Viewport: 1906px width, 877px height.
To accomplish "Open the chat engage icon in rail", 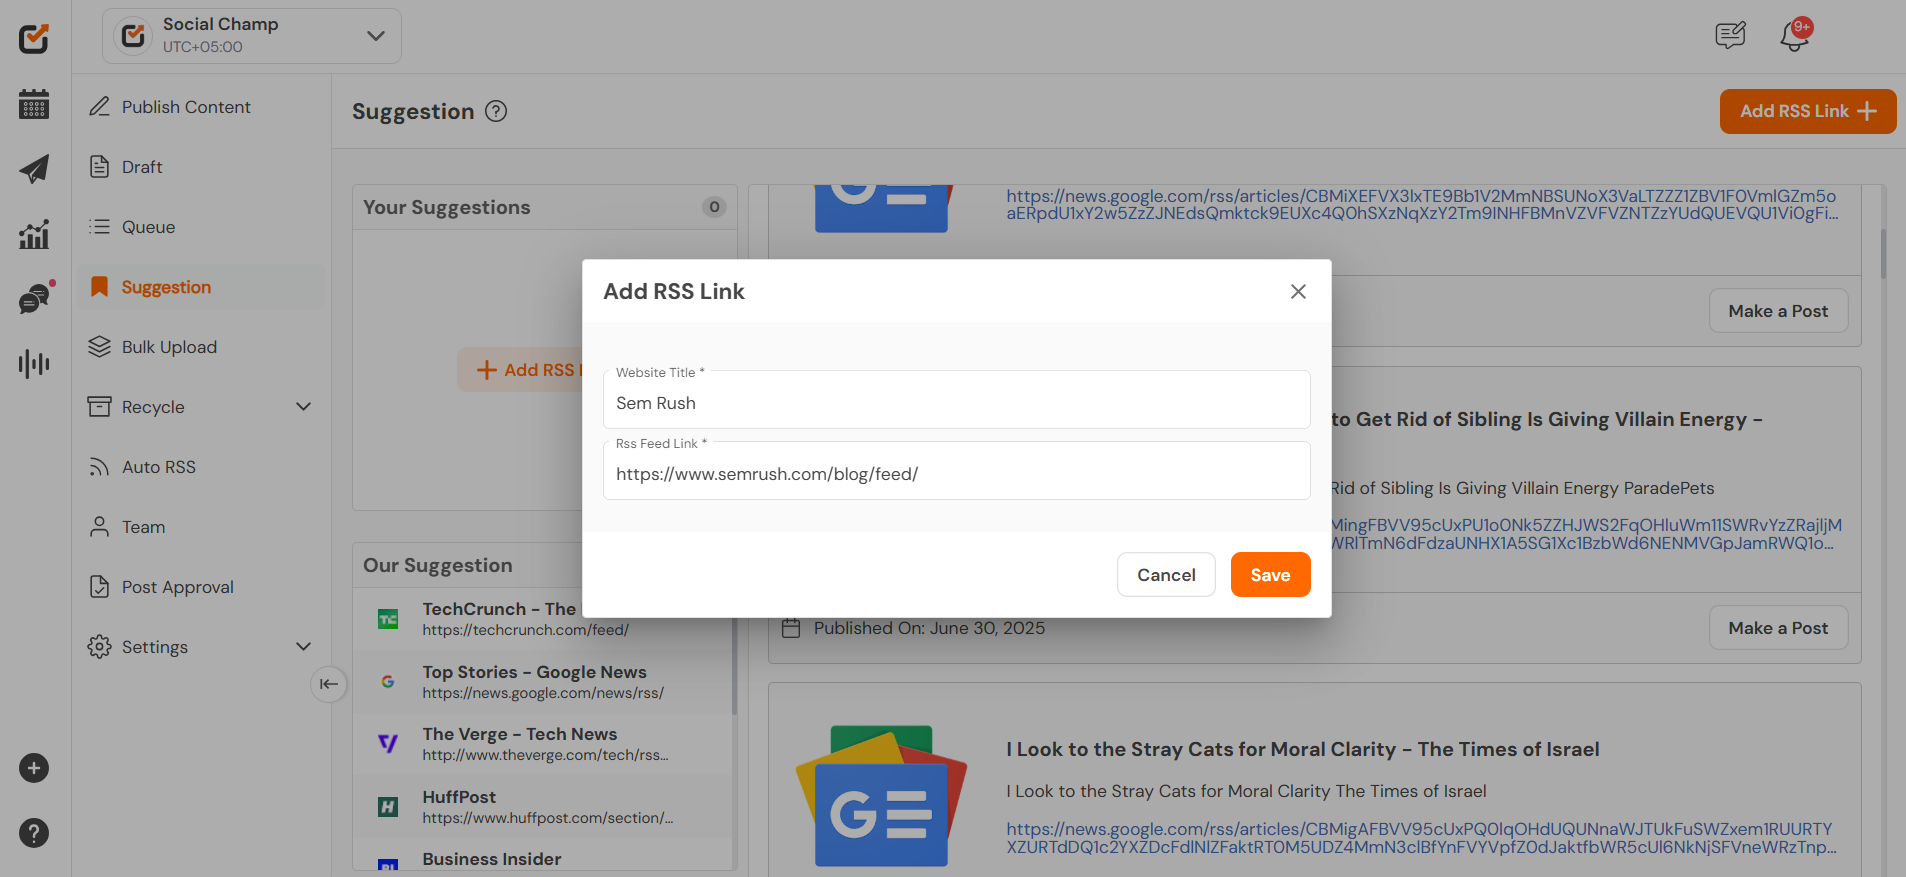I will point(34,298).
